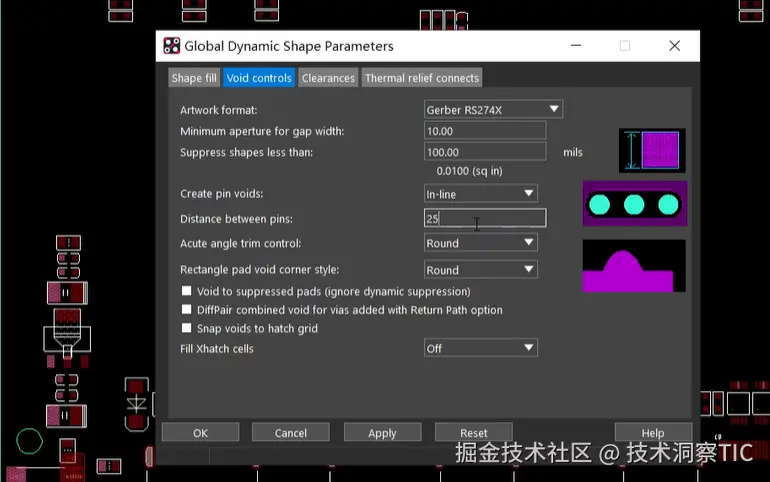Minimize the Global Dynamic Shape Parameters dialog
This screenshot has width=770, height=482.
pyautogui.click(x=576, y=46)
